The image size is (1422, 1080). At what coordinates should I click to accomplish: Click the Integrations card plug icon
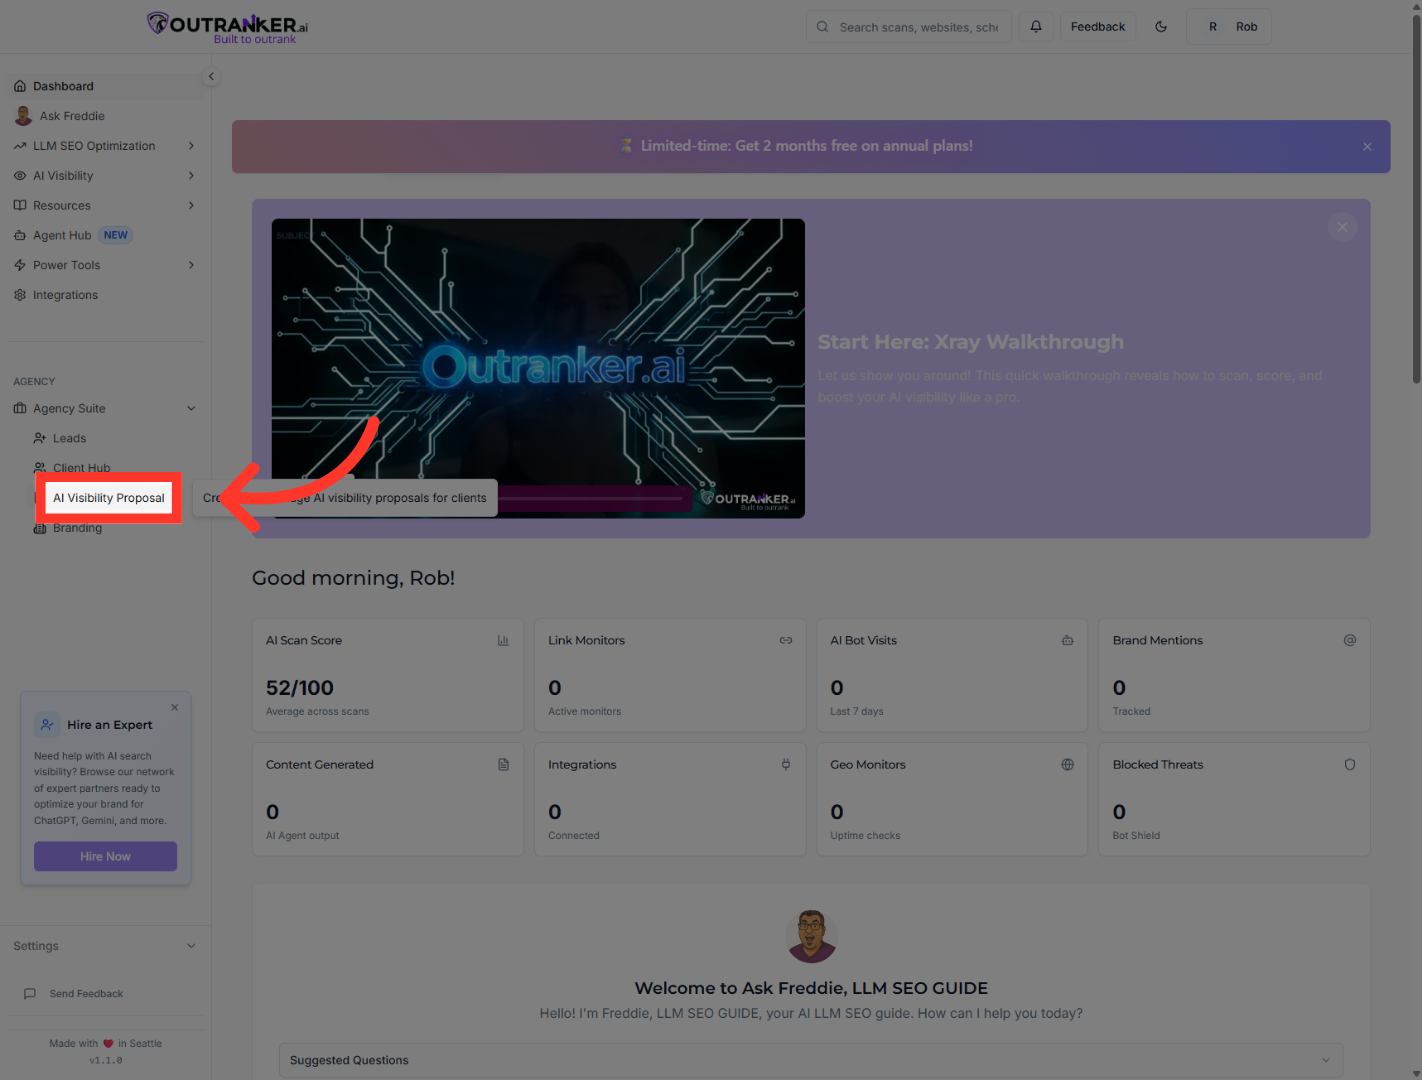pos(786,764)
